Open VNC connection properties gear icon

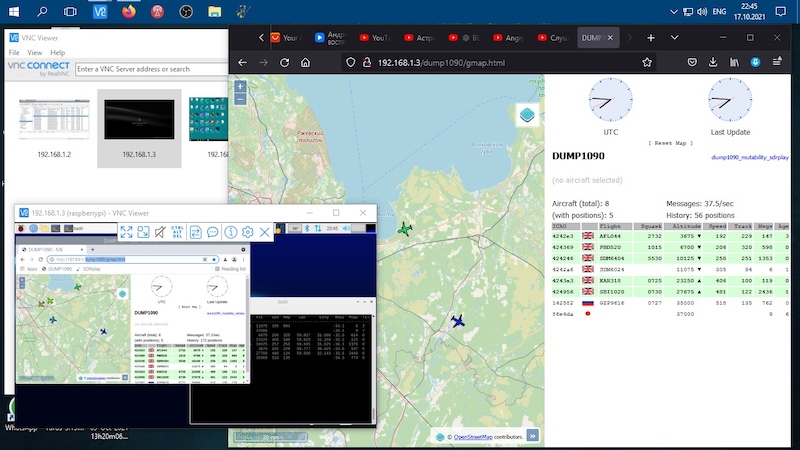(248, 232)
